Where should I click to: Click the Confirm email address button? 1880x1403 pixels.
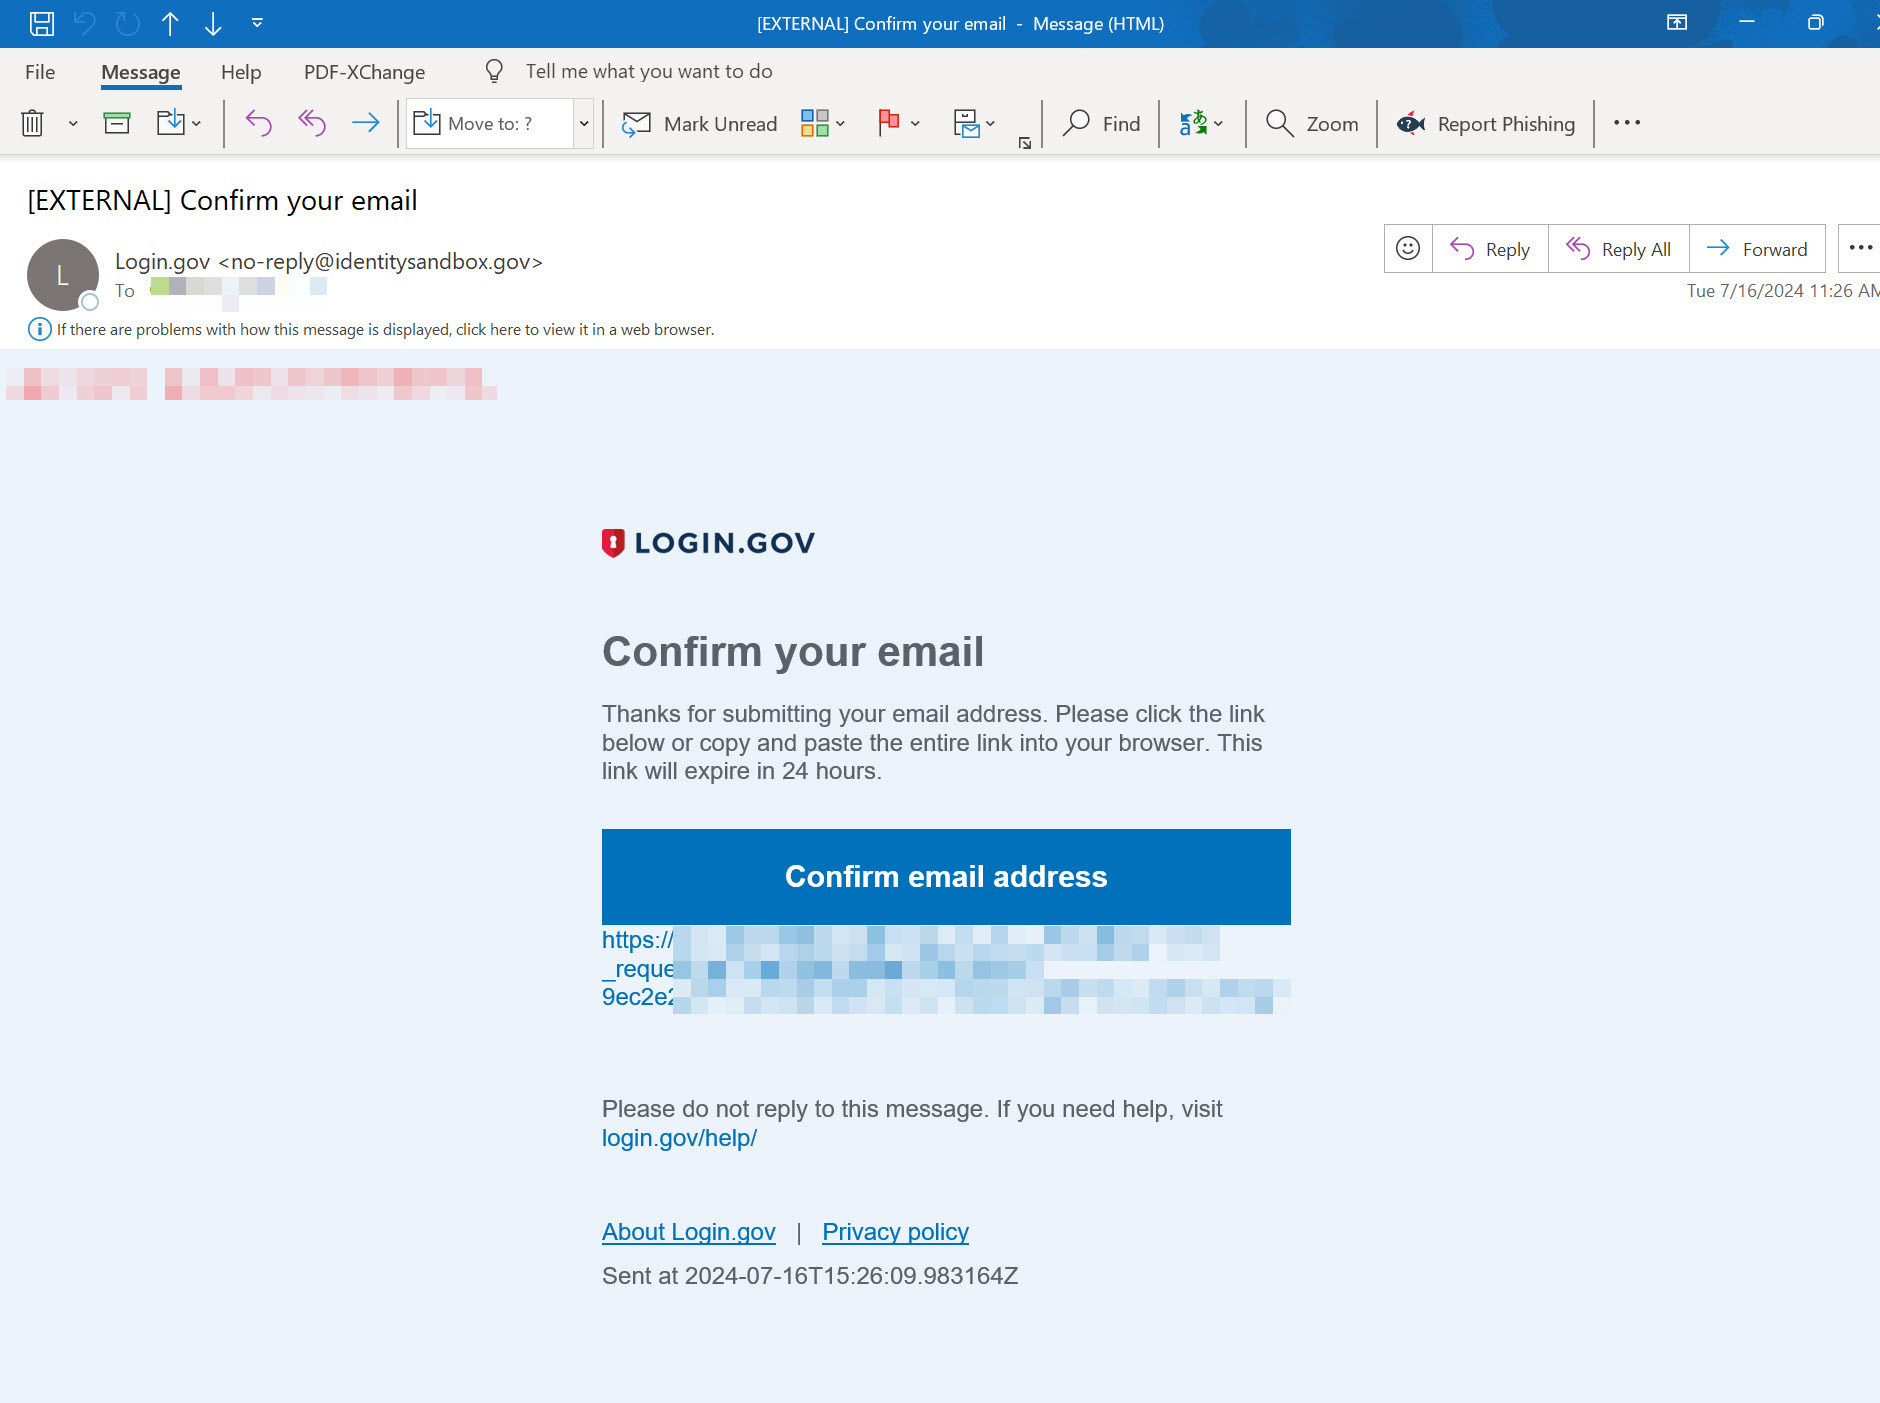945,876
